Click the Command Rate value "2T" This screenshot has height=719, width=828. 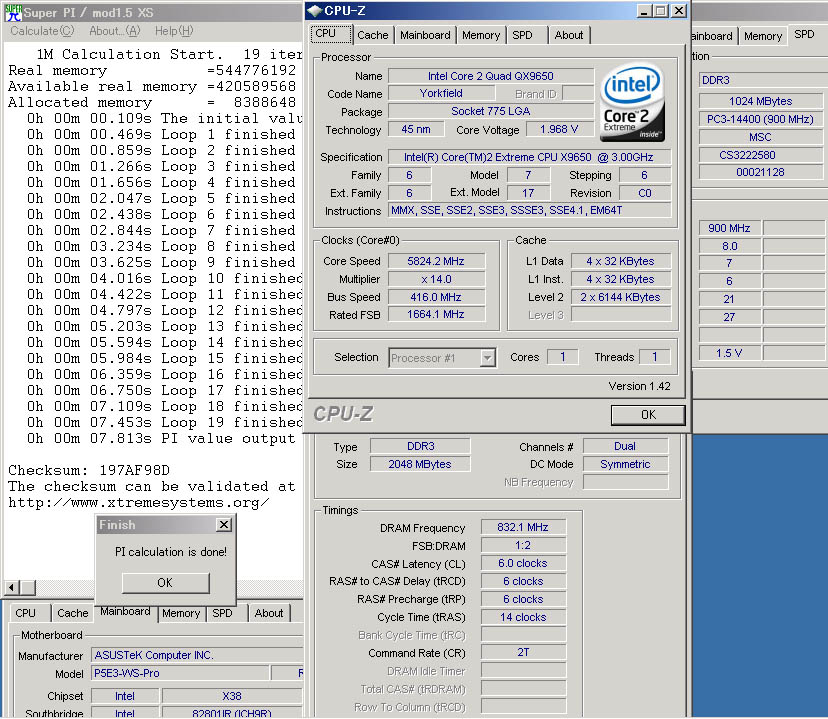[523, 652]
